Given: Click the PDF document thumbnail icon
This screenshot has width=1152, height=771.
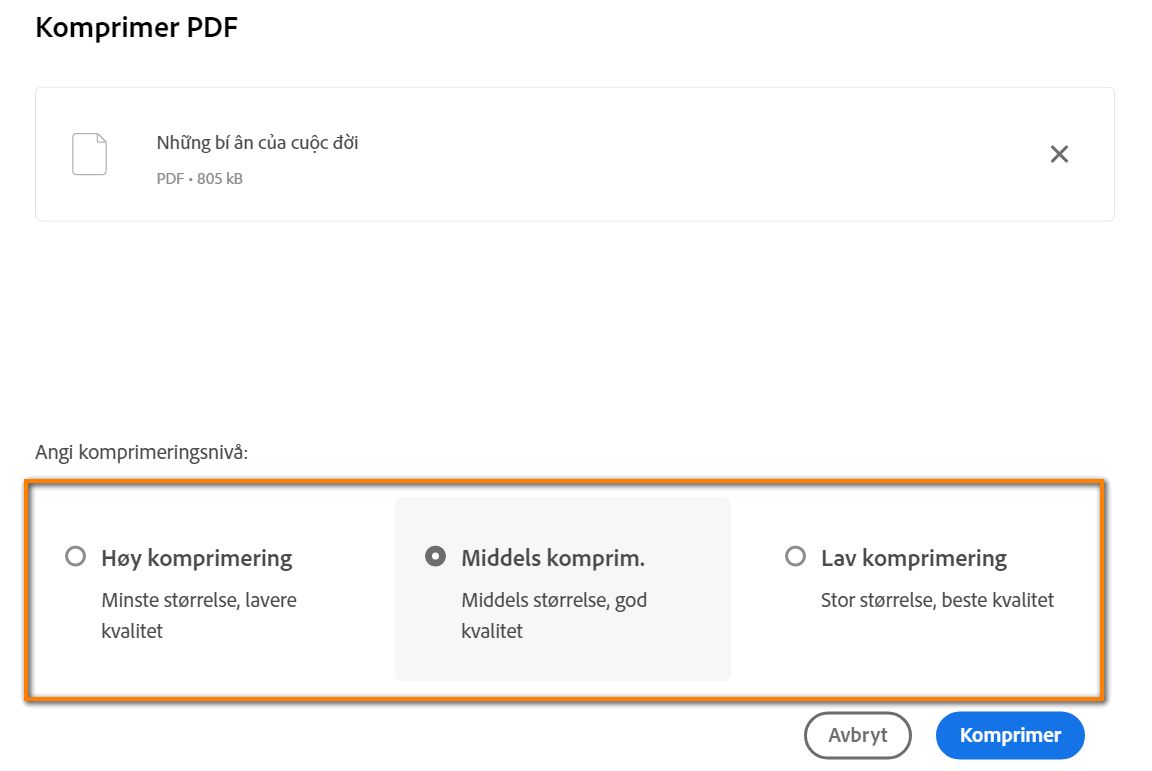Looking at the screenshot, I should [89, 153].
